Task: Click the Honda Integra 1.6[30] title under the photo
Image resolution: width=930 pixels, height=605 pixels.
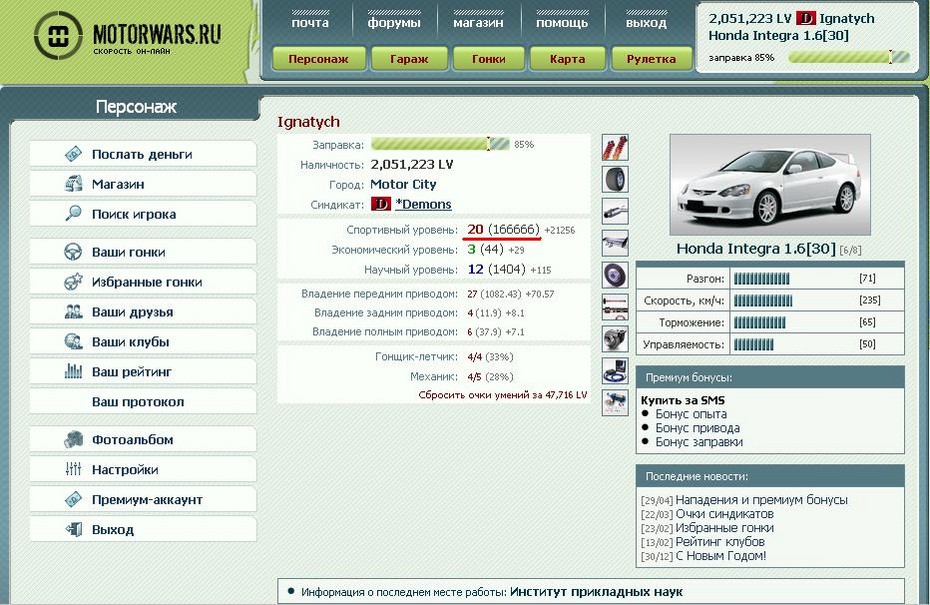Action: (x=756, y=249)
